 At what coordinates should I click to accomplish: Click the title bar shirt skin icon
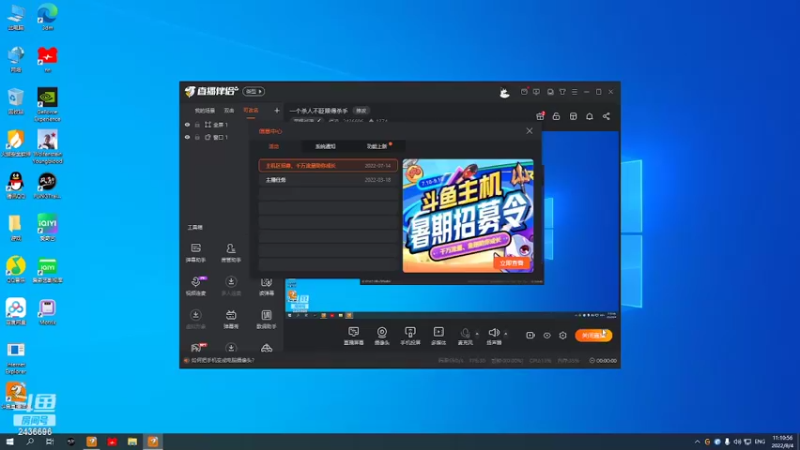coord(562,92)
